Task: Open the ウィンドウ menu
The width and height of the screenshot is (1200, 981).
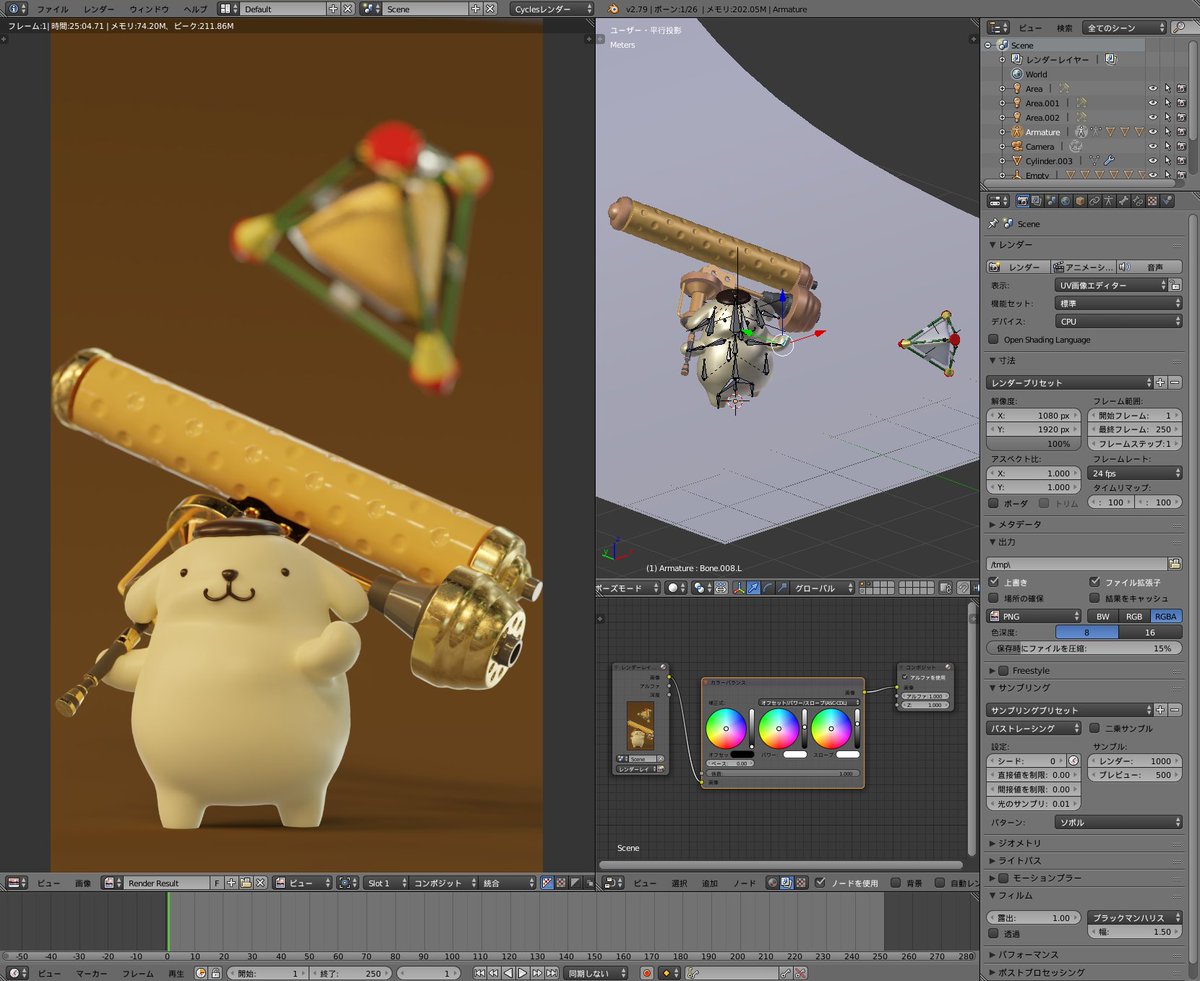Action: pyautogui.click(x=149, y=8)
